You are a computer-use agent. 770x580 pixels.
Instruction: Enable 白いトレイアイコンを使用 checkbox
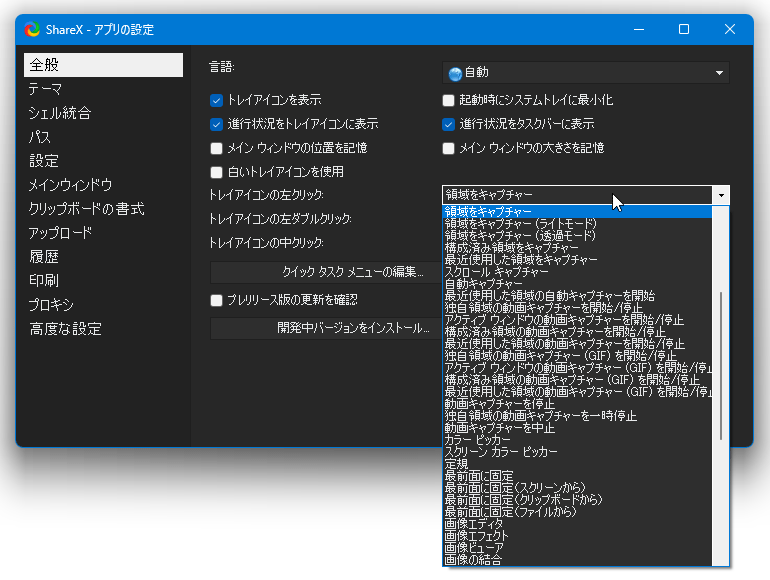click(217, 172)
